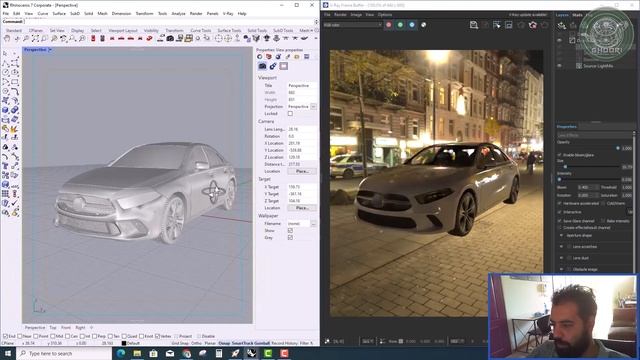Click the dark car render icon in toolbar

[170, 38]
